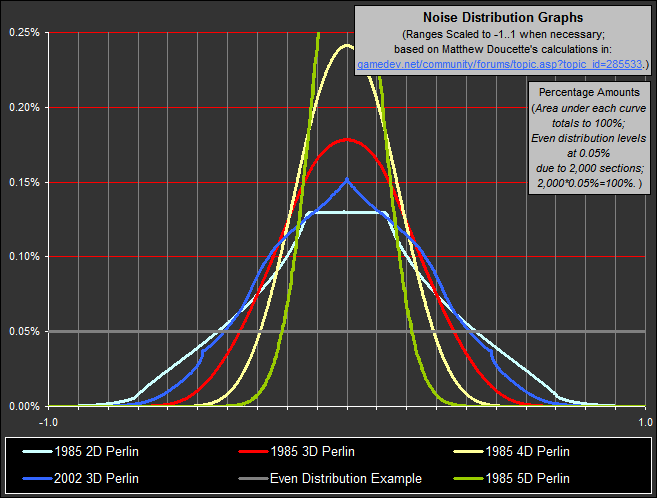Click the 2002 3D Perlin legend swatch
Viewport: 657px width, 498px height.
click(38, 478)
